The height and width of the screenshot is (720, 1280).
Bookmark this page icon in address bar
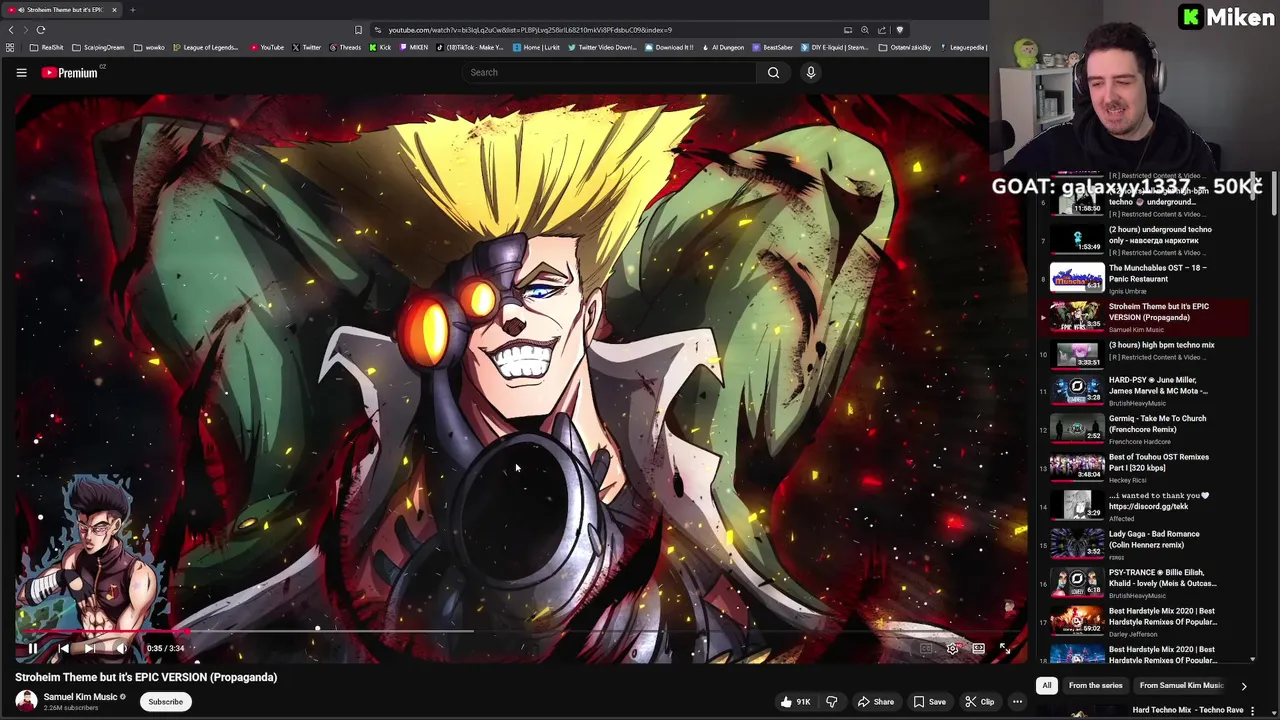pyautogui.click(x=358, y=30)
